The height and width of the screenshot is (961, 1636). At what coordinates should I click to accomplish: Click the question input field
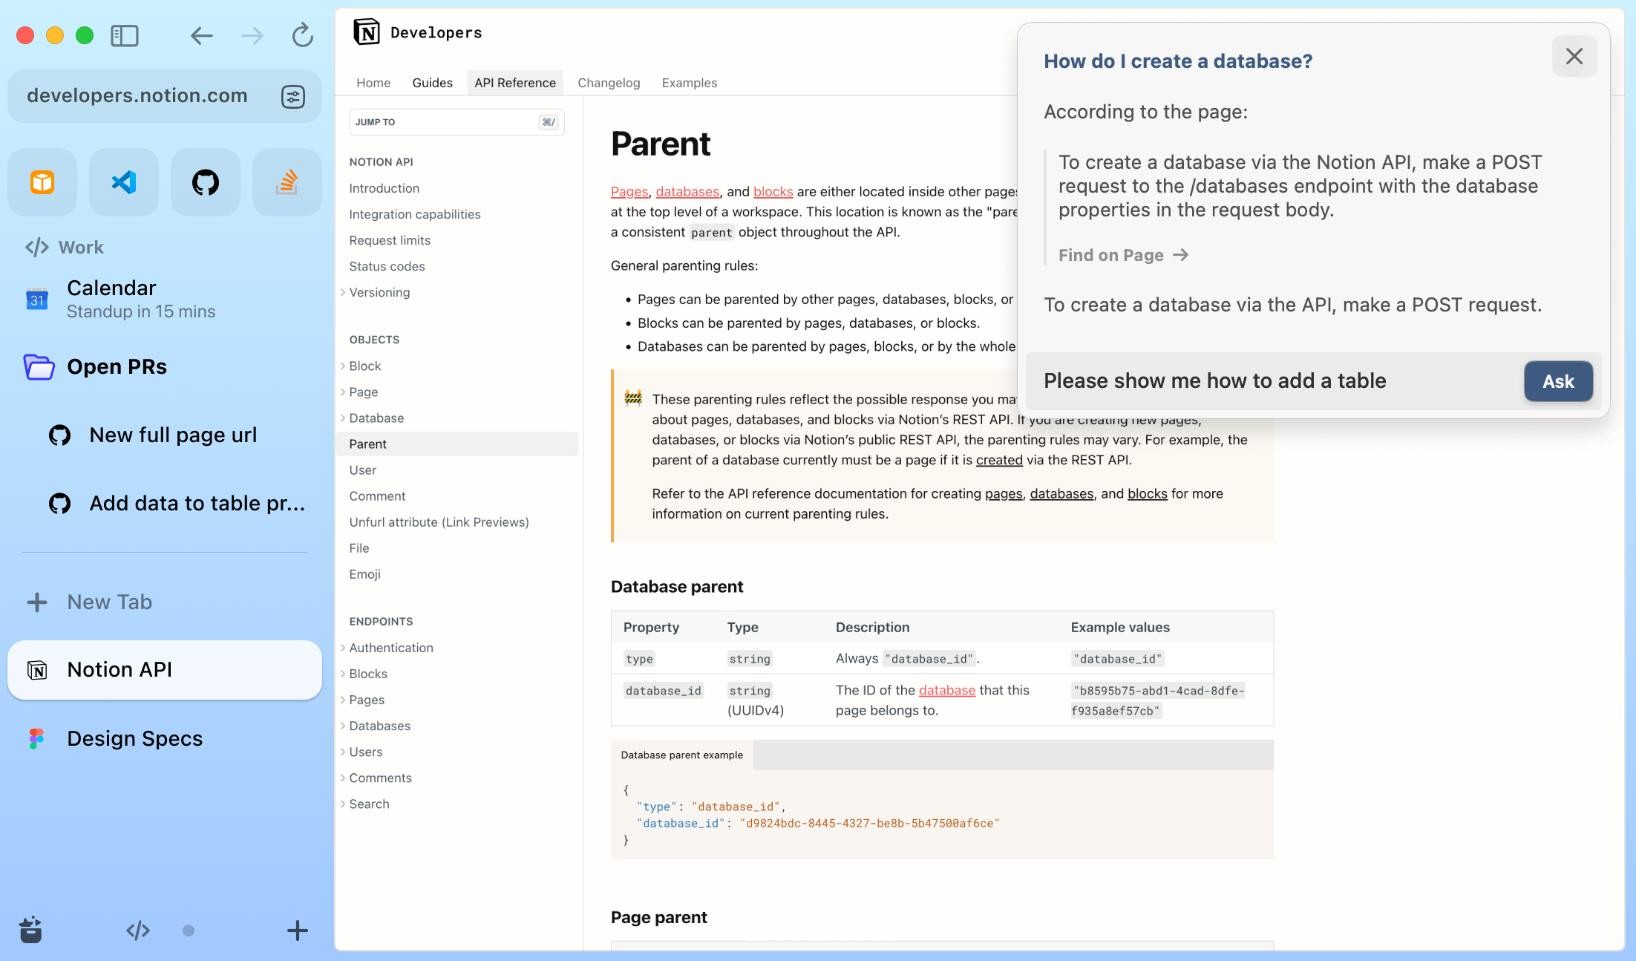coord(1275,381)
